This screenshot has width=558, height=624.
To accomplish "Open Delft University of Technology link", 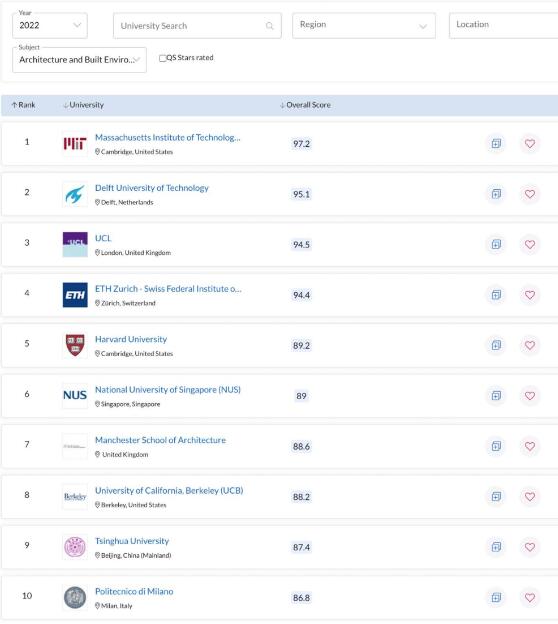I will pyautogui.click(x=152, y=188).
